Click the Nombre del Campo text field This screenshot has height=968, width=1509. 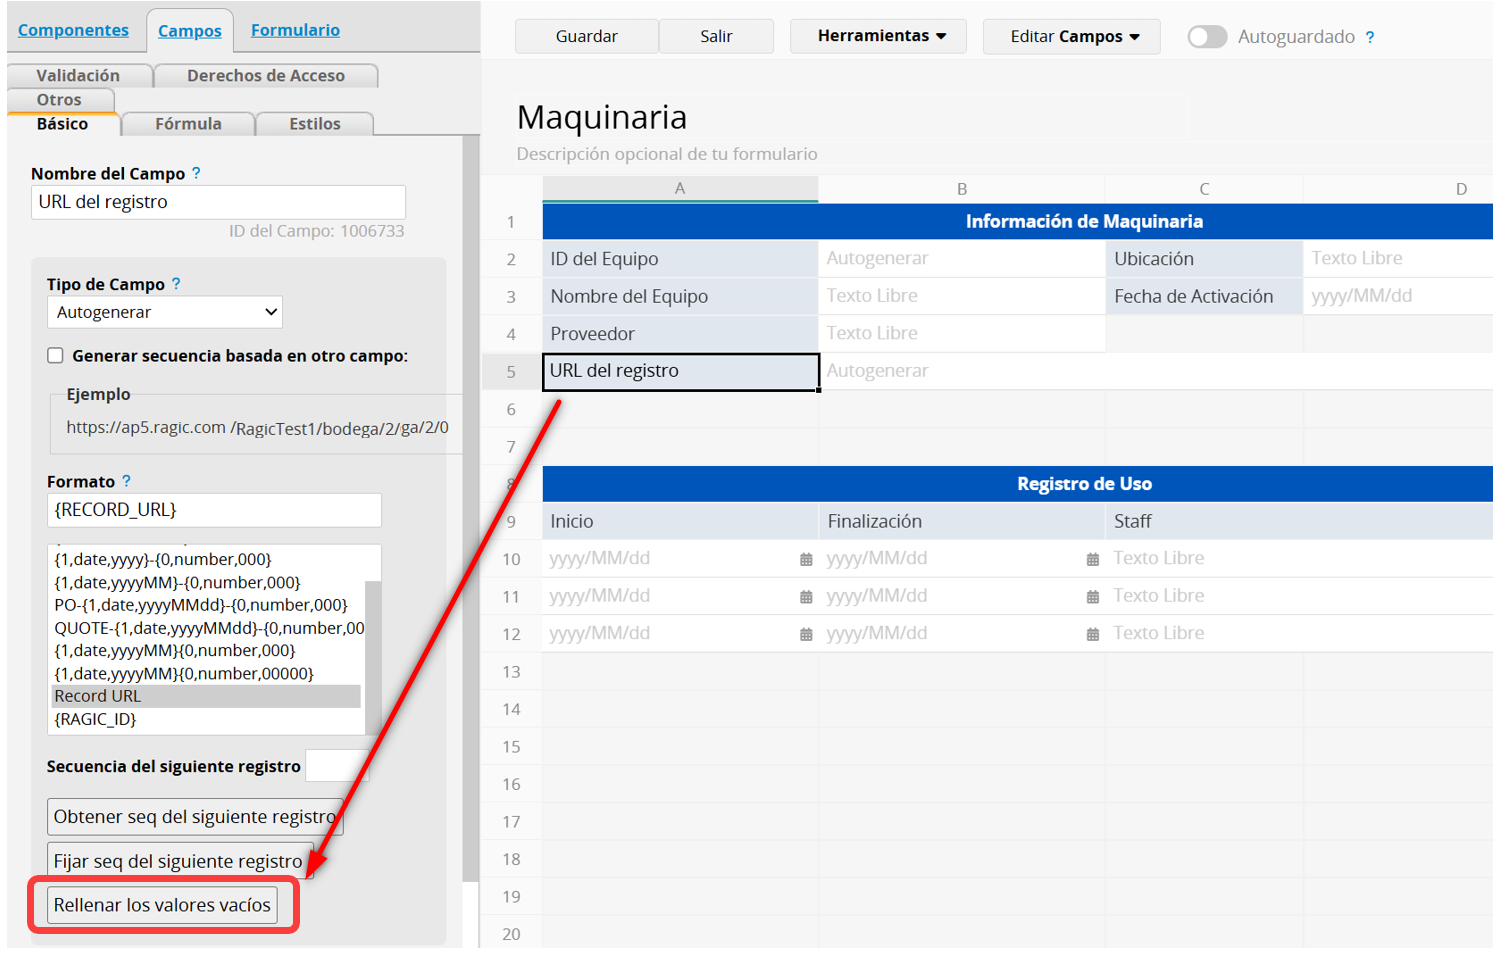(218, 202)
